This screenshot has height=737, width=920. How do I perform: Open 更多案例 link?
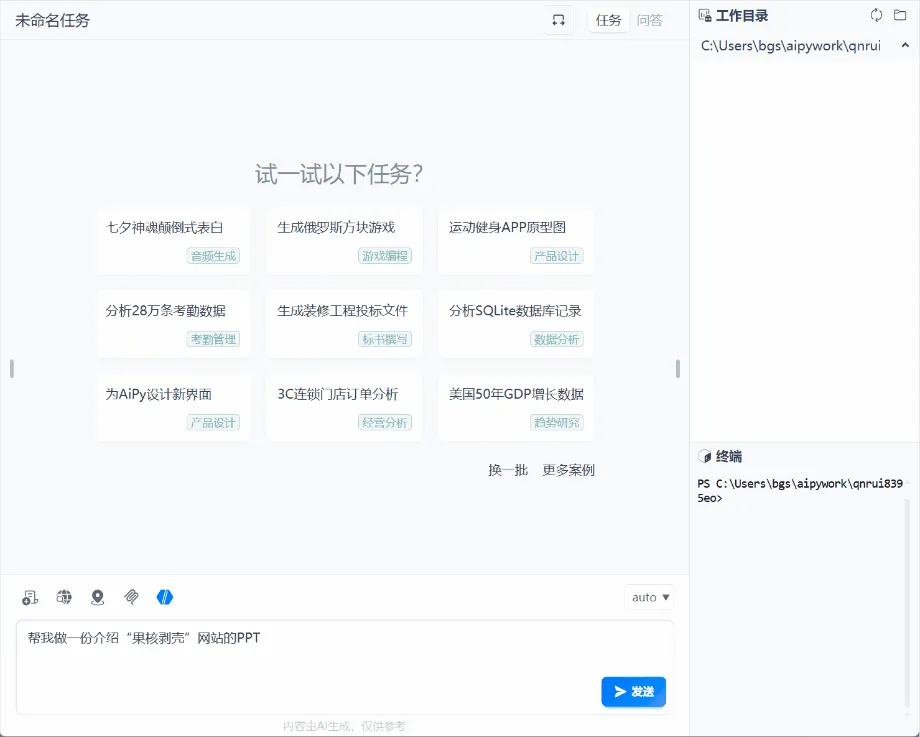point(569,470)
